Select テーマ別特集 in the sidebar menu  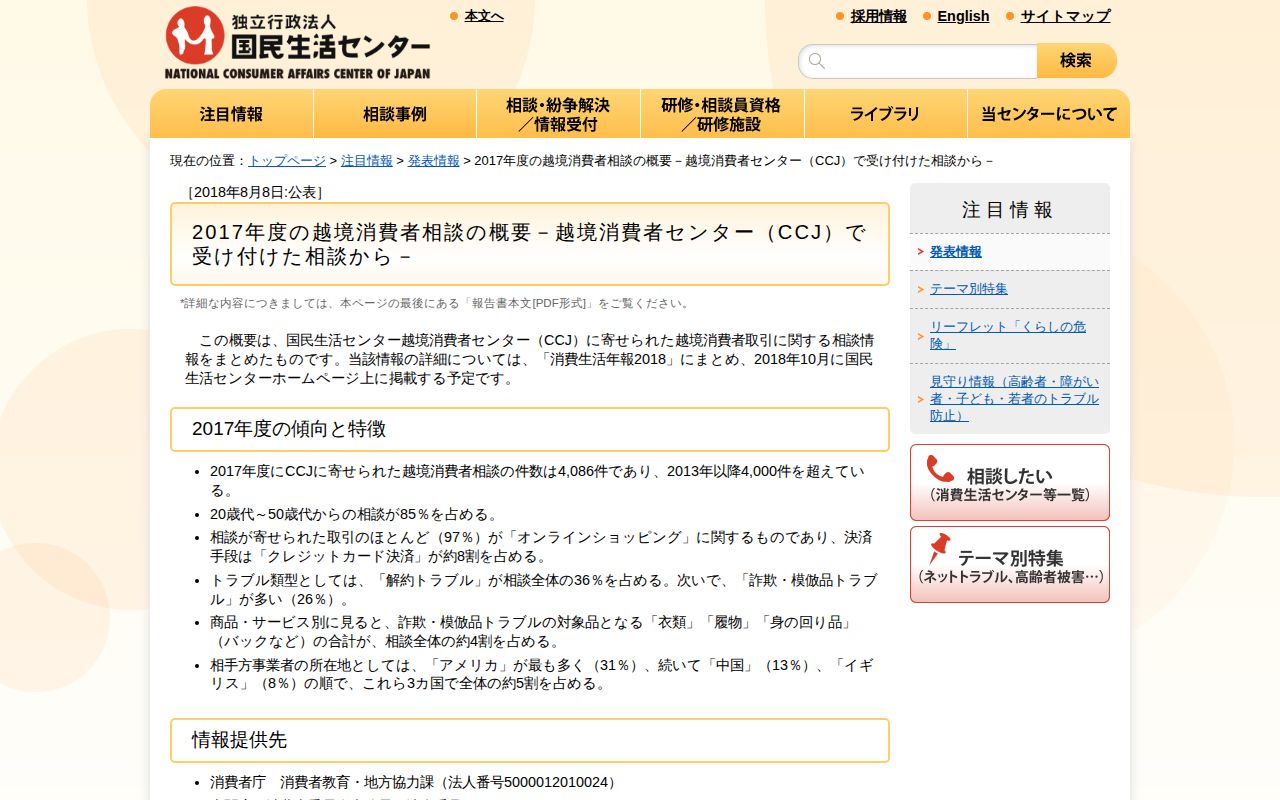point(969,289)
